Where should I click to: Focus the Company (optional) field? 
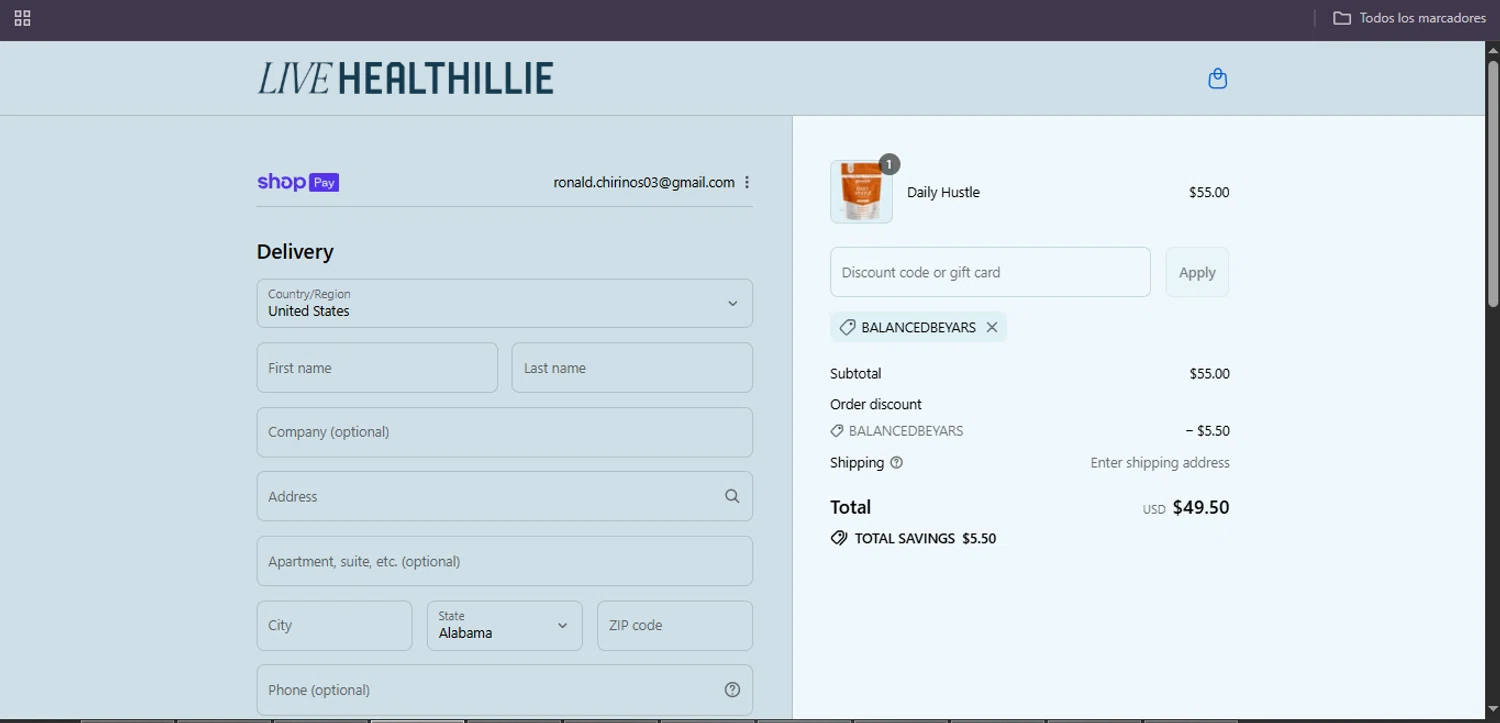click(504, 432)
